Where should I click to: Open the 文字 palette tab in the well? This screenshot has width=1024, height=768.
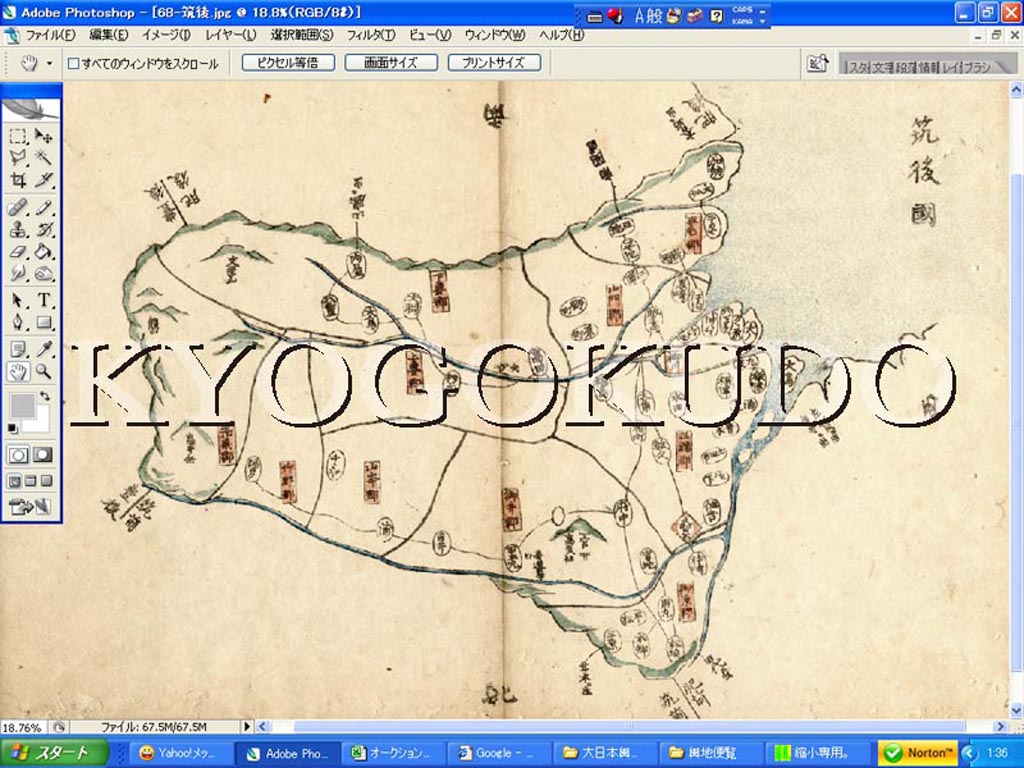(881, 67)
